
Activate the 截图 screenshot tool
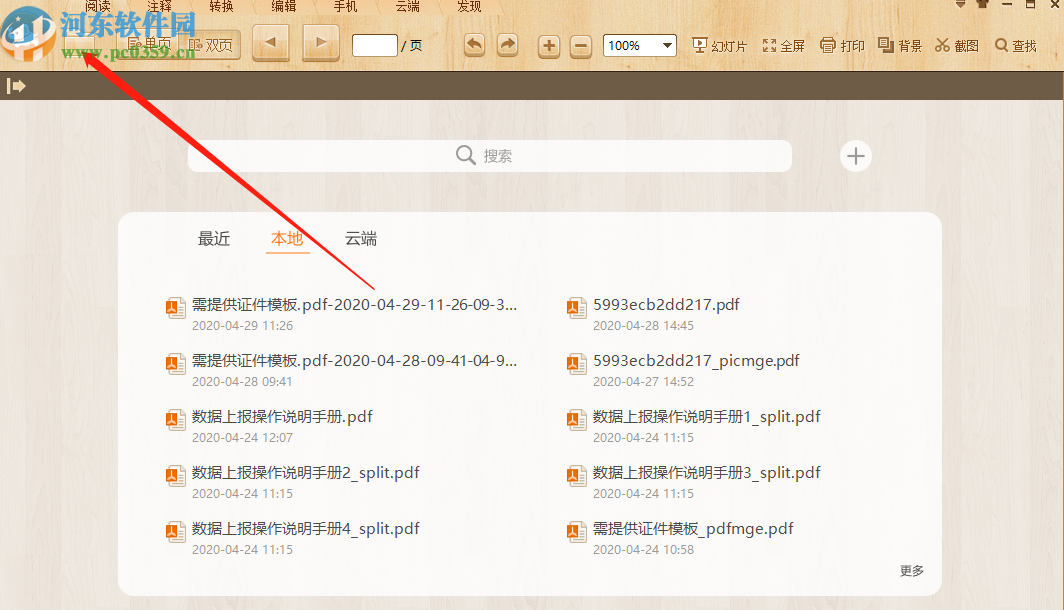957,45
